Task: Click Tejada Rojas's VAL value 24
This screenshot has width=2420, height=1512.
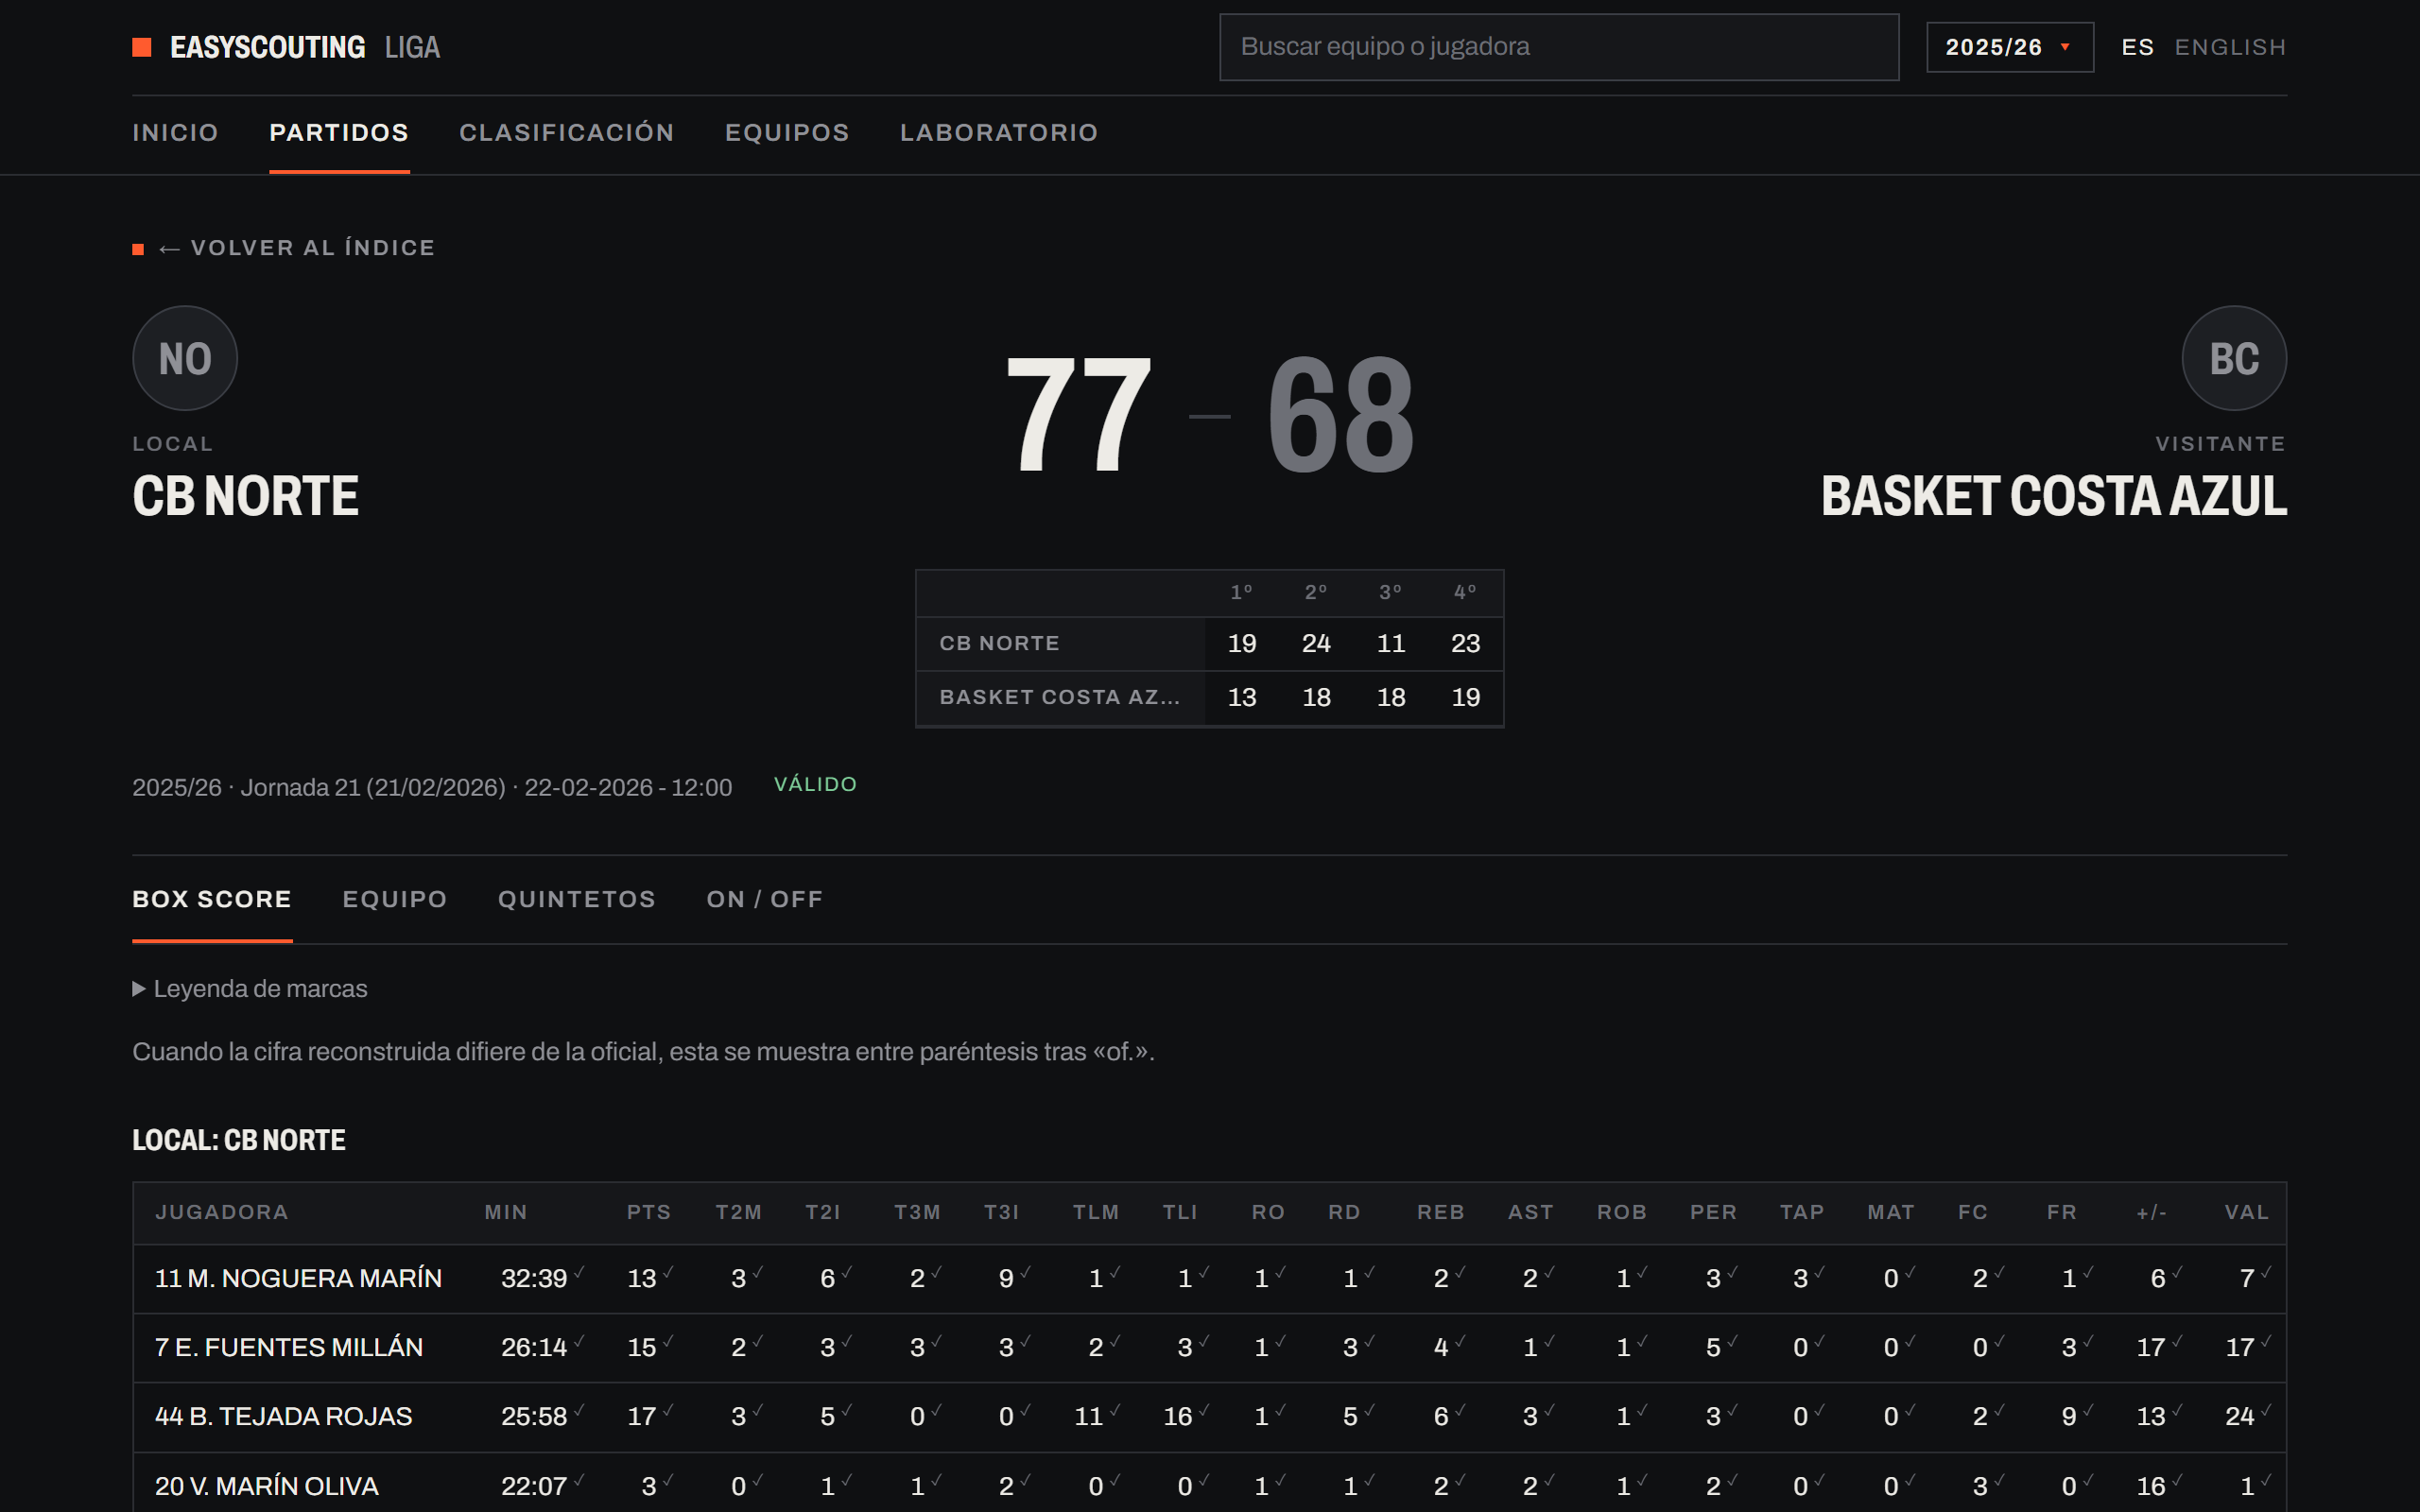Action: 2239,1416
